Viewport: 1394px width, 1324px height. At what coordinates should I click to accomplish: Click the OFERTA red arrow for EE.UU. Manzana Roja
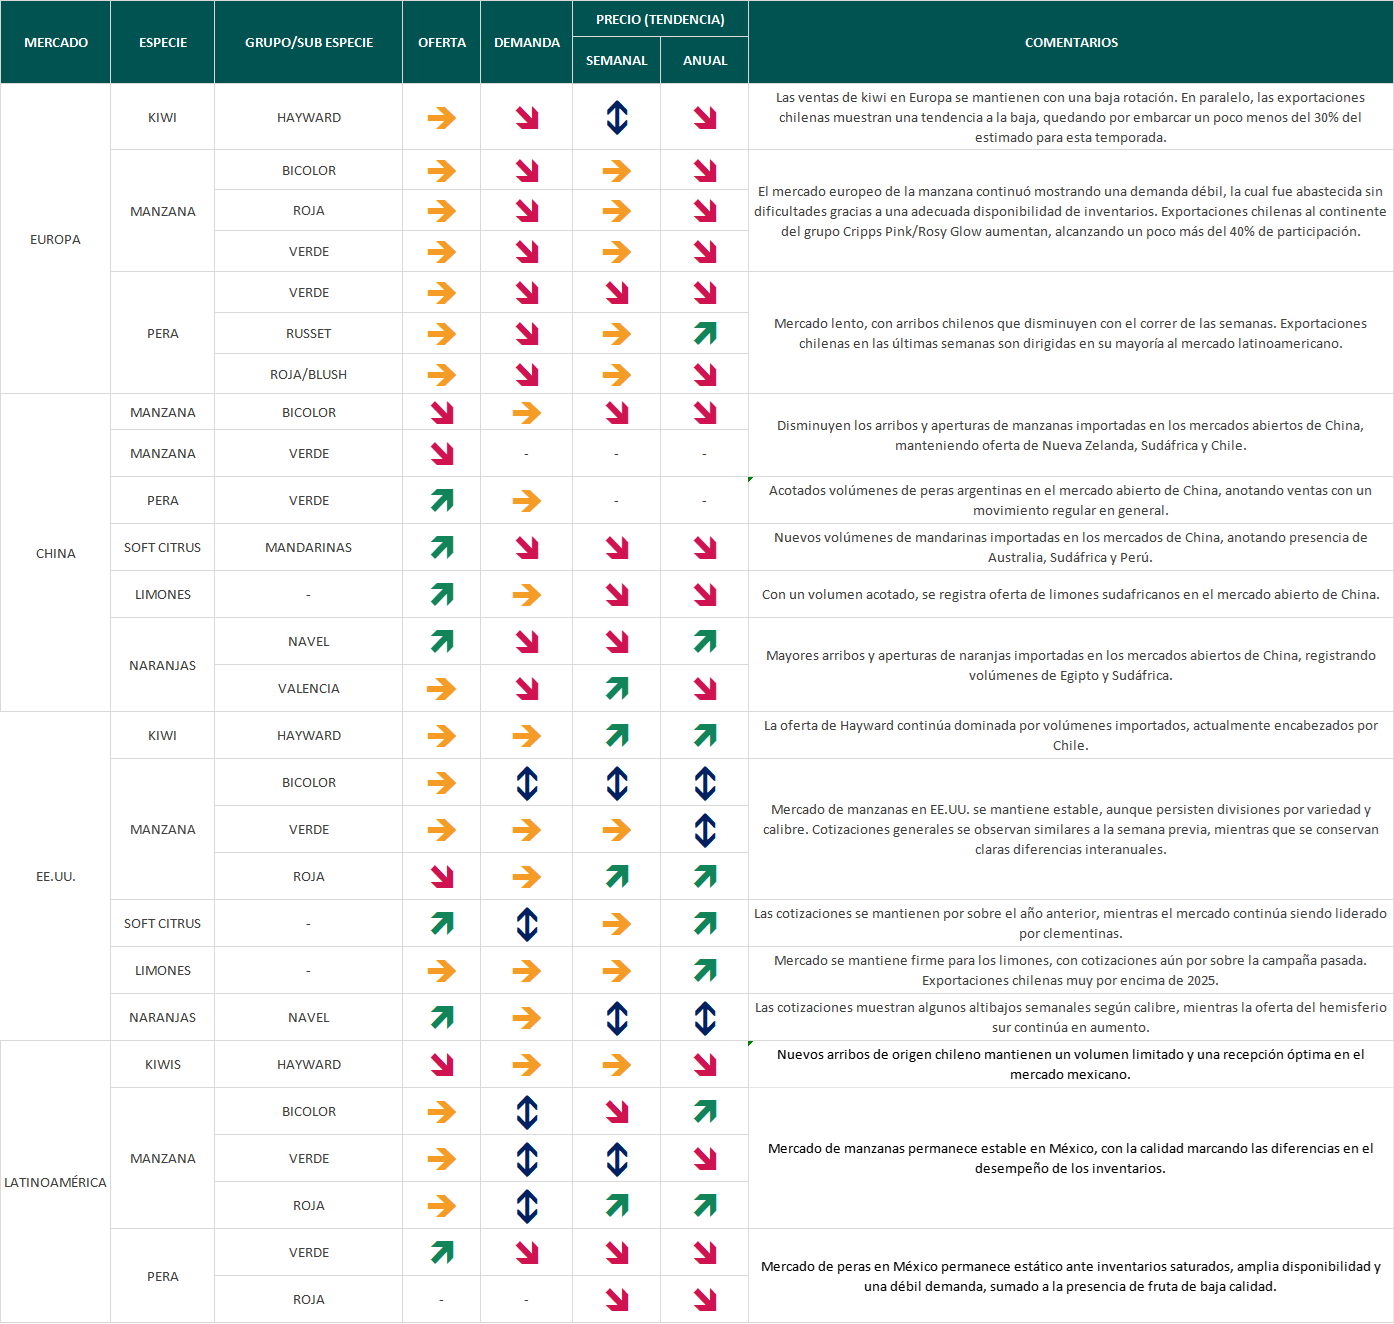441,877
